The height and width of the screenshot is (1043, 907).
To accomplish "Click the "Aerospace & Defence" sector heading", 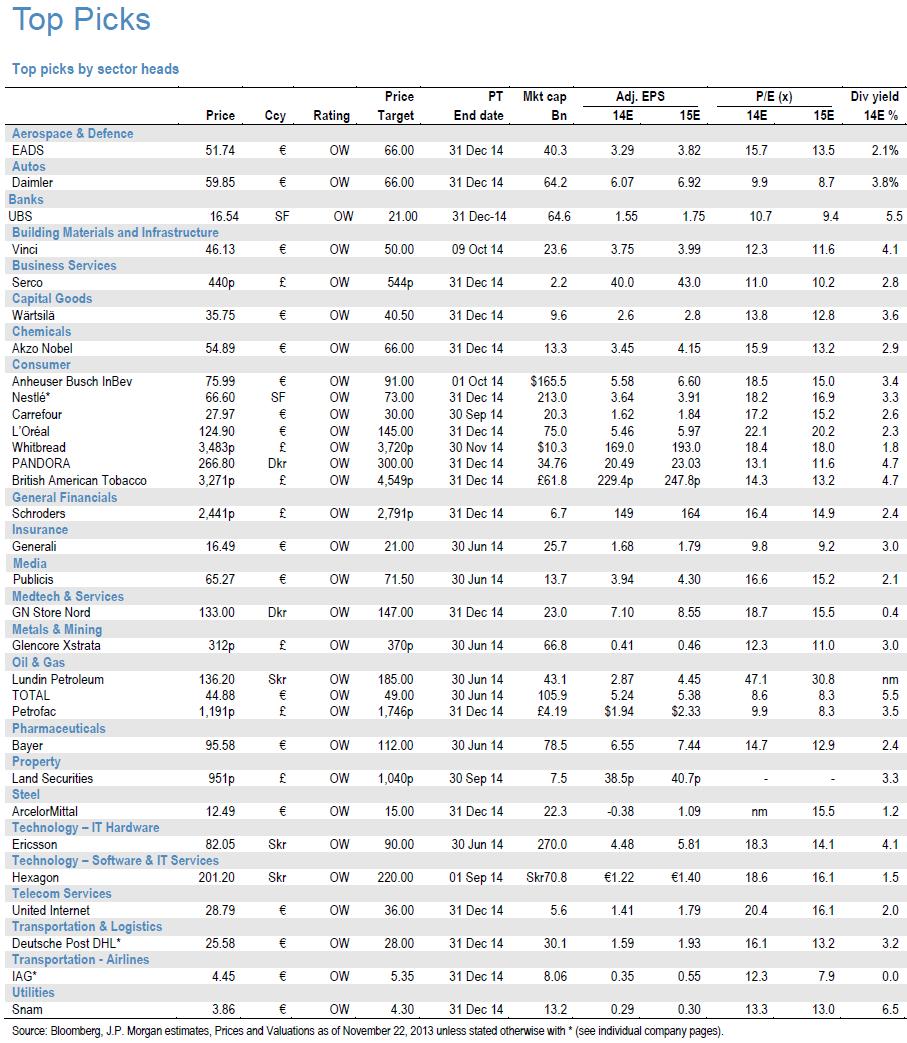I will pos(72,134).
